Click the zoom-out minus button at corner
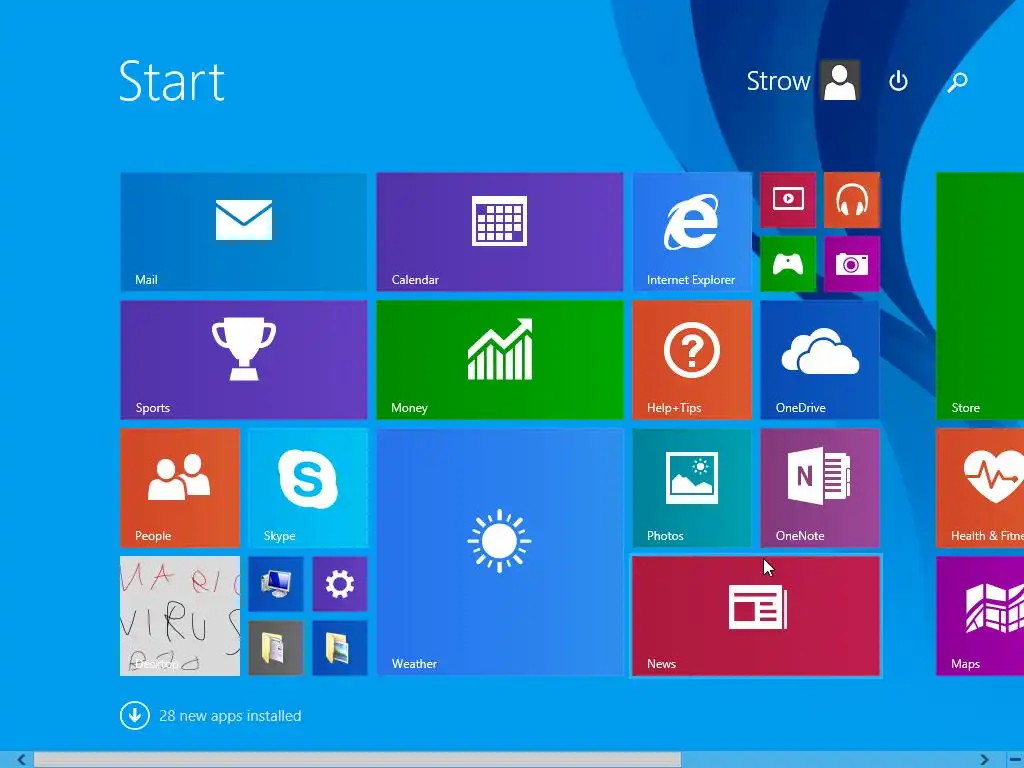 click(1015, 760)
